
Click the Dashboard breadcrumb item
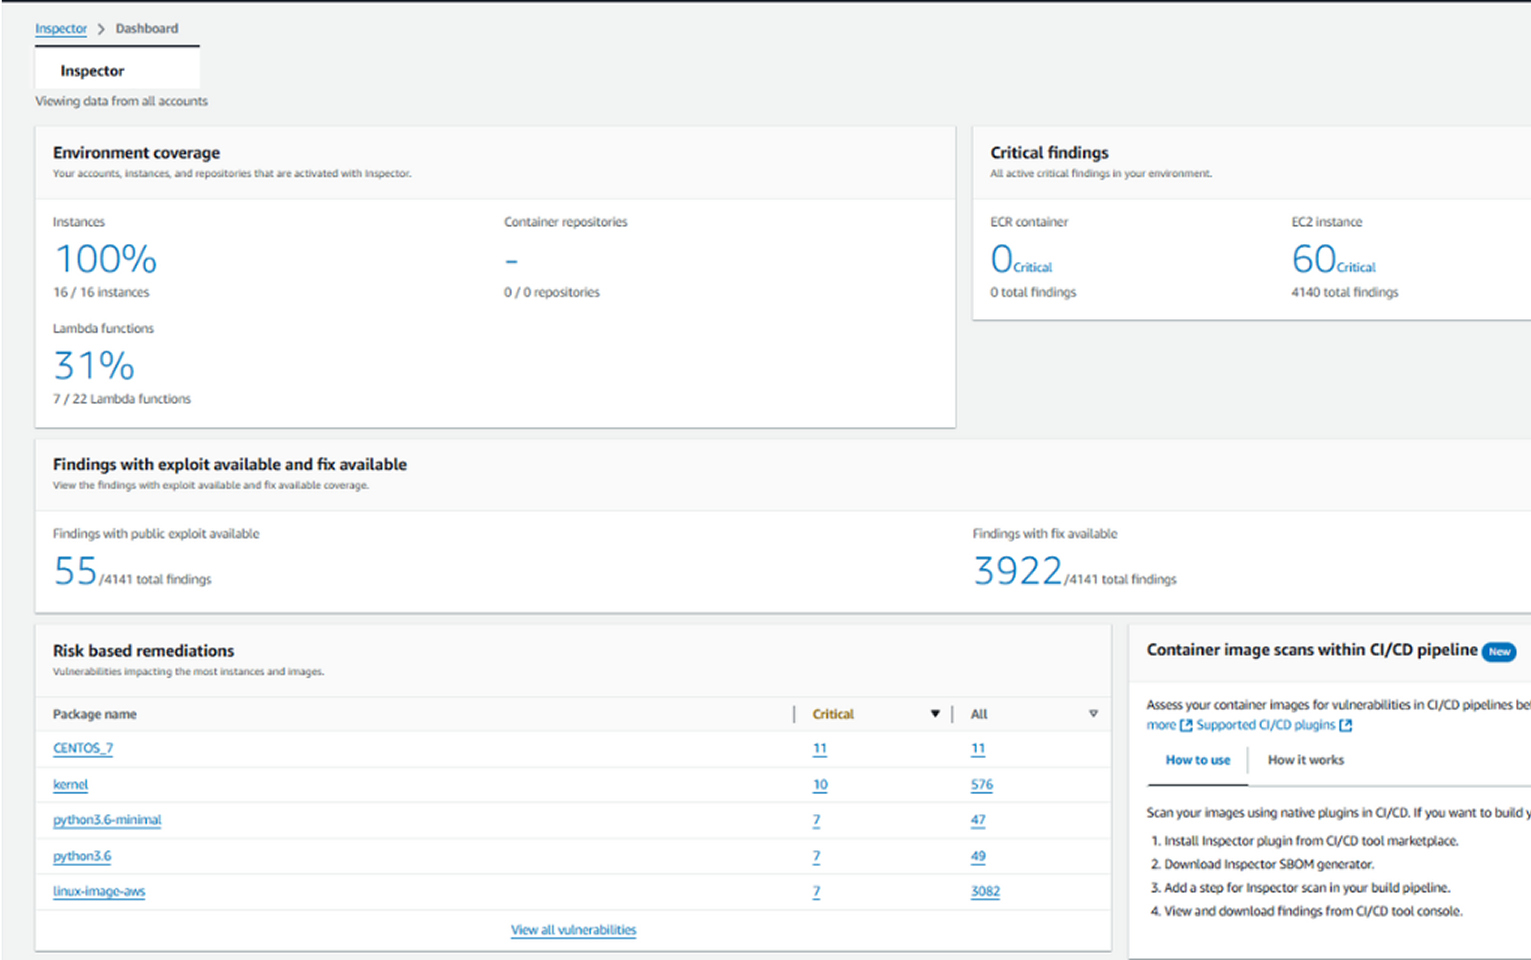coord(146,28)
